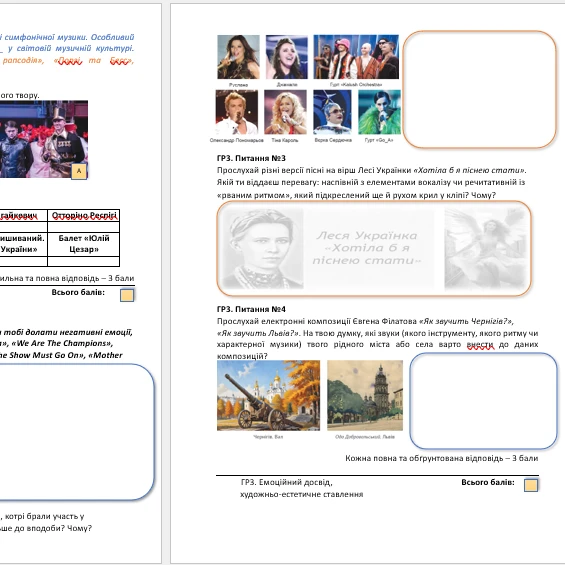Select the Львів tower painting
Viewport: 565px width, 565px height.
click(x=365, y=395)
